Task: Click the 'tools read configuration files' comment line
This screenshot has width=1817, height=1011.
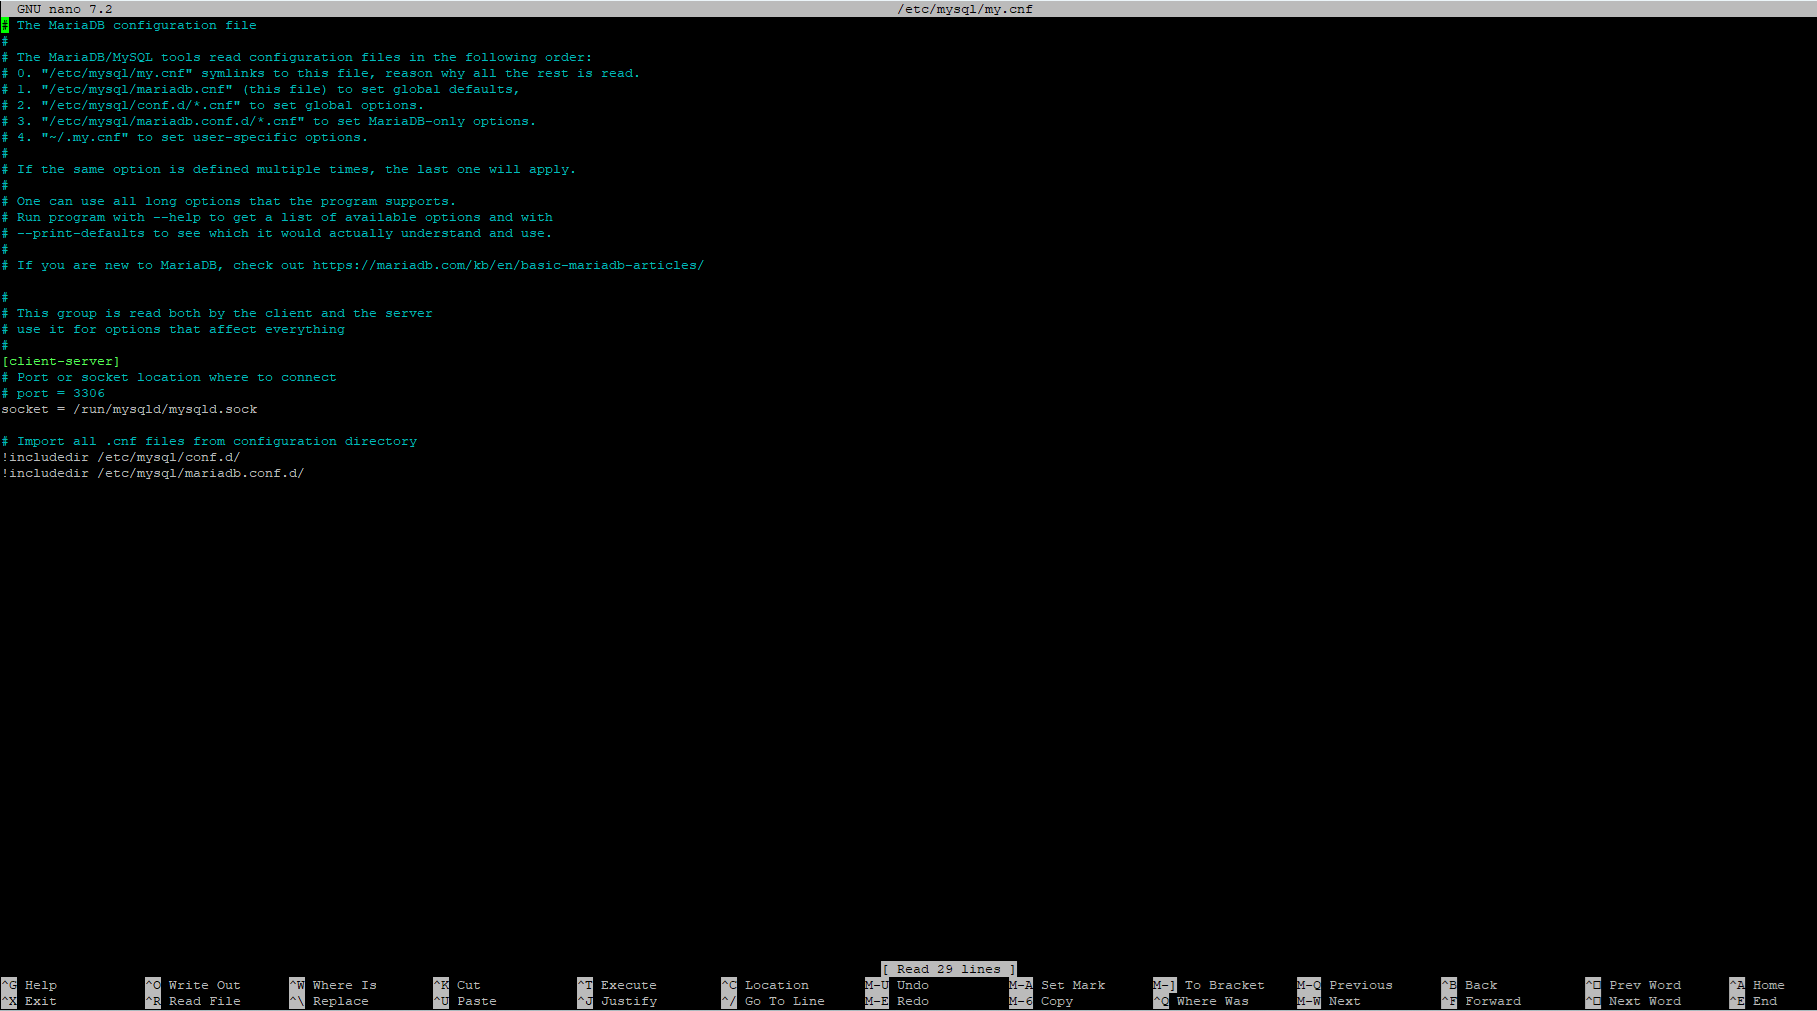Action: (297, 57)
